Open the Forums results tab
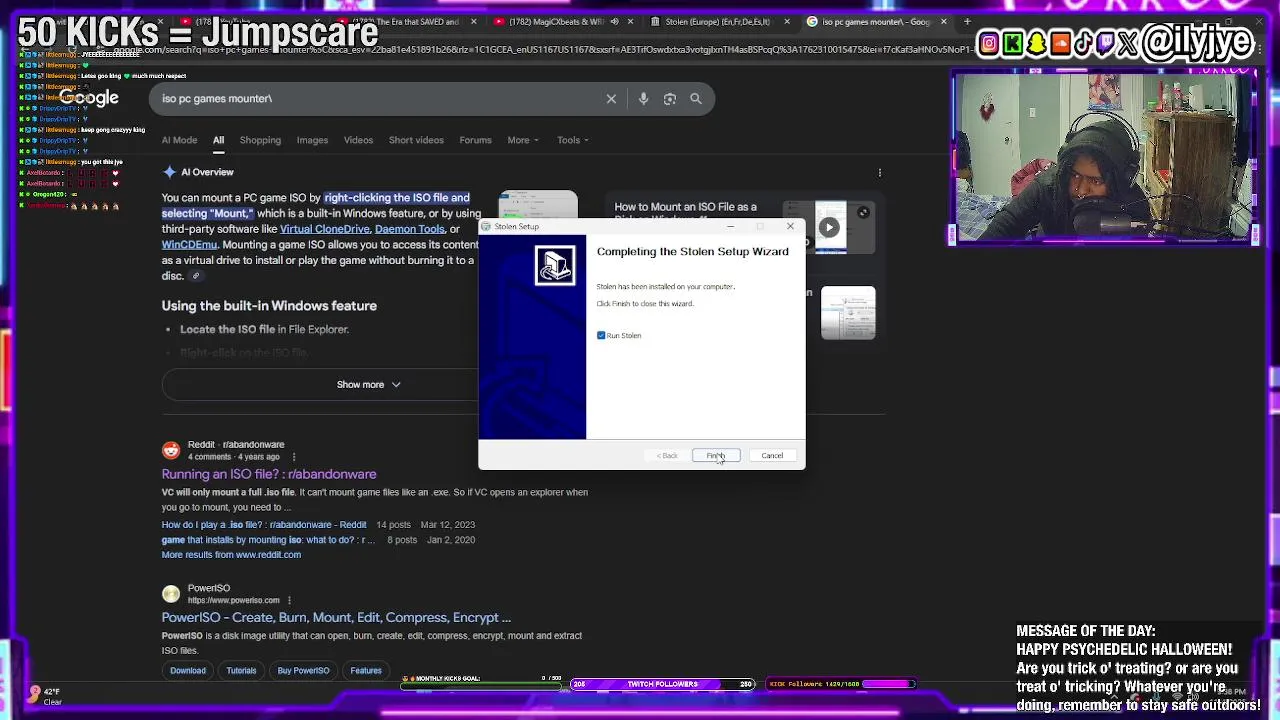1280x720 pixels. (475, 140)
